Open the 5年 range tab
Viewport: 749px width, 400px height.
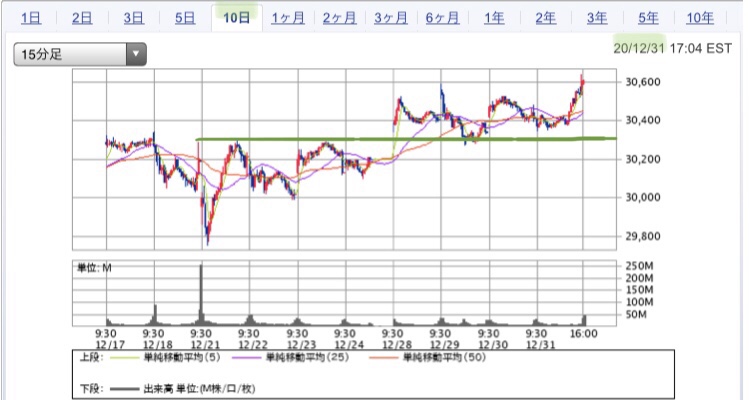(648, 17)
